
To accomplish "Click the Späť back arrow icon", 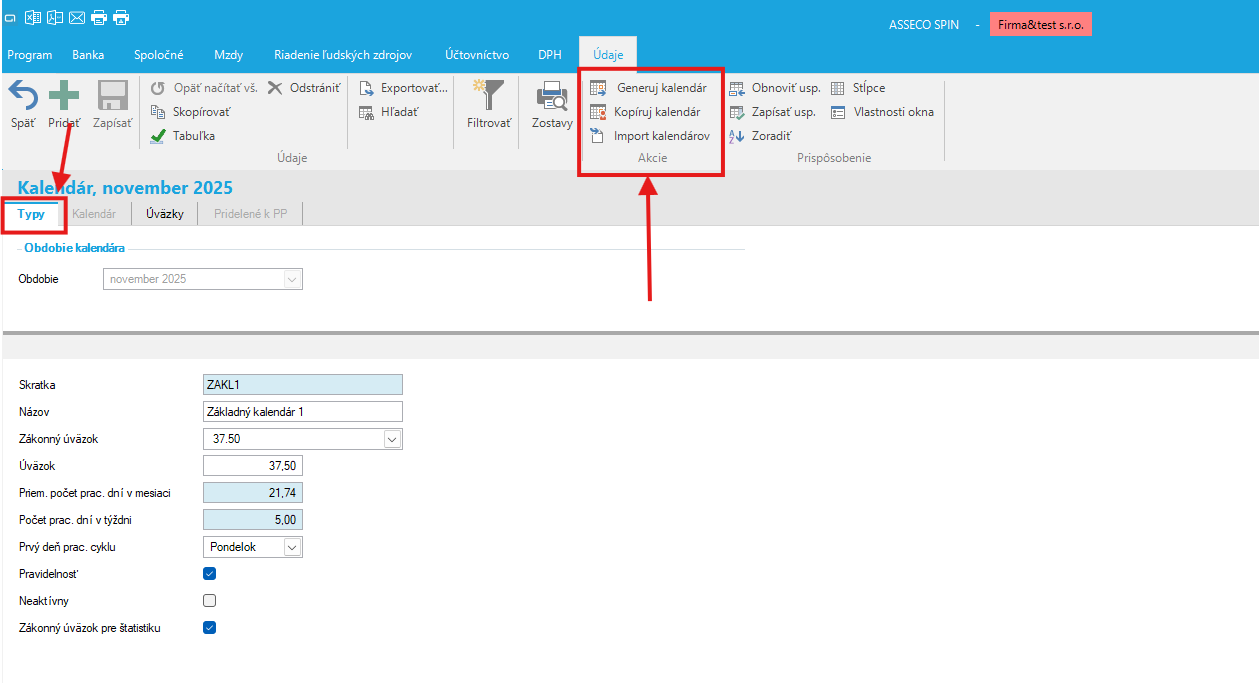I will [23, 97].
